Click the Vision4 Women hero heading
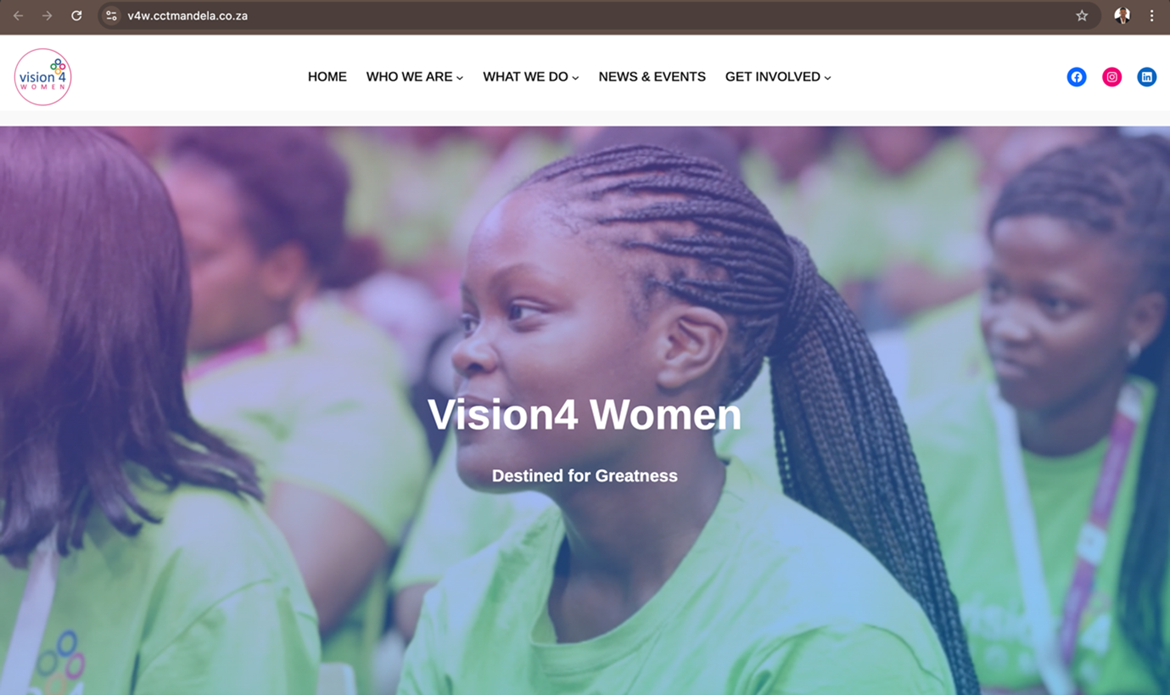The image size is (1170, 695). (x=584, y=414)
